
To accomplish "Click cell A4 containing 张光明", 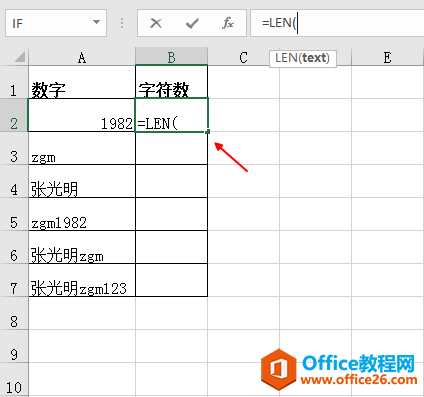I will (82, 181).
